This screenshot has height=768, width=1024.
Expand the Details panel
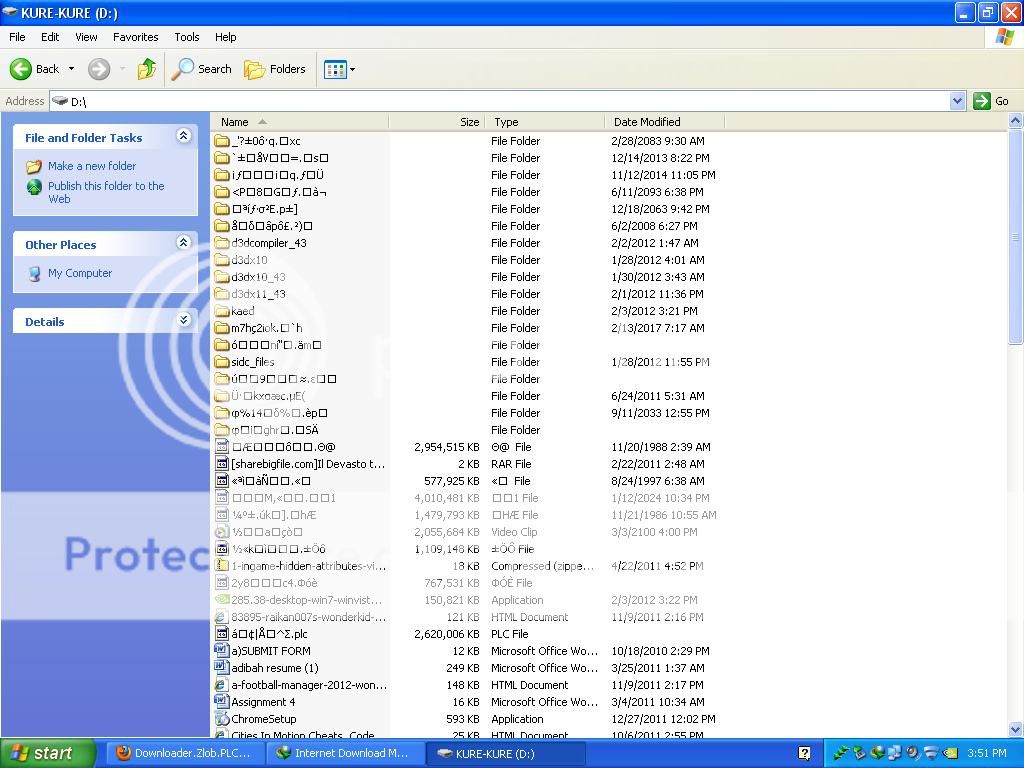click(x=183, y=321)
